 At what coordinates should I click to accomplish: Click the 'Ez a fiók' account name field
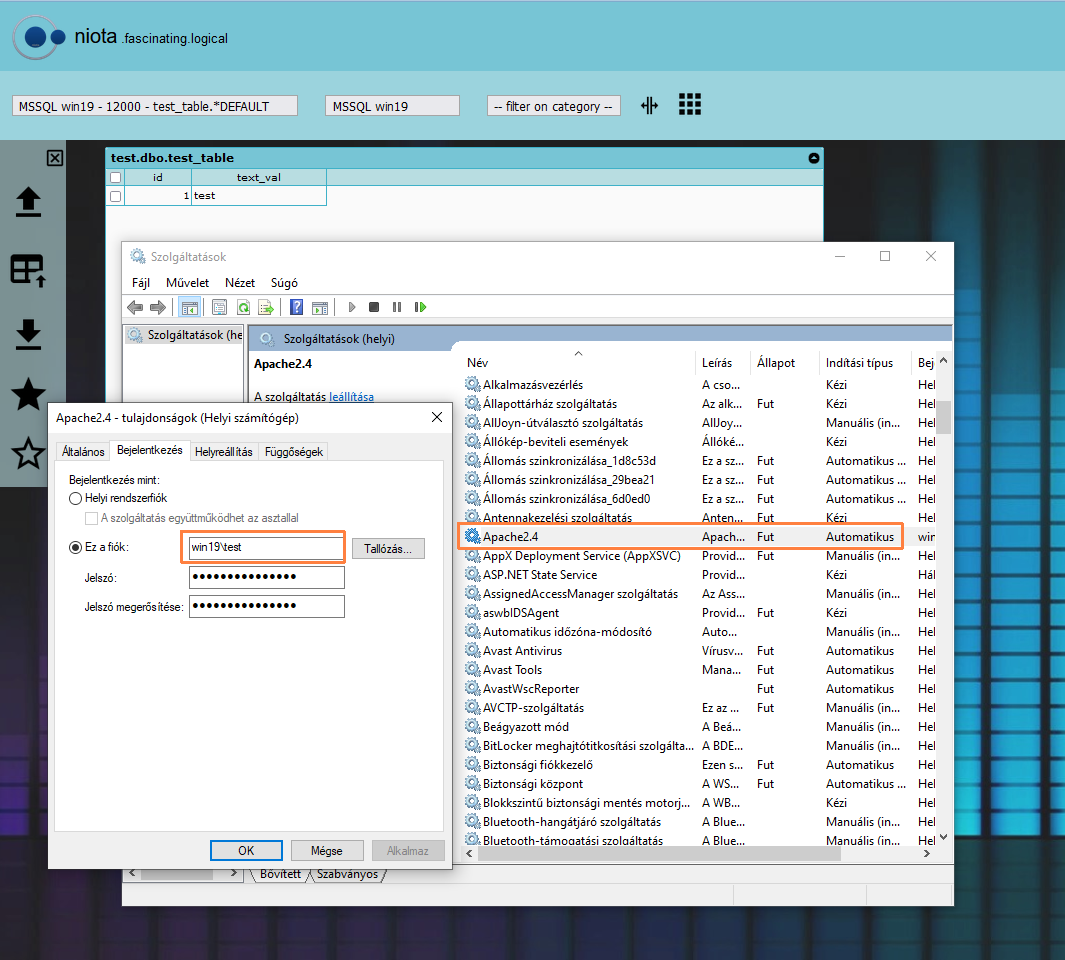tap(266, 548)
